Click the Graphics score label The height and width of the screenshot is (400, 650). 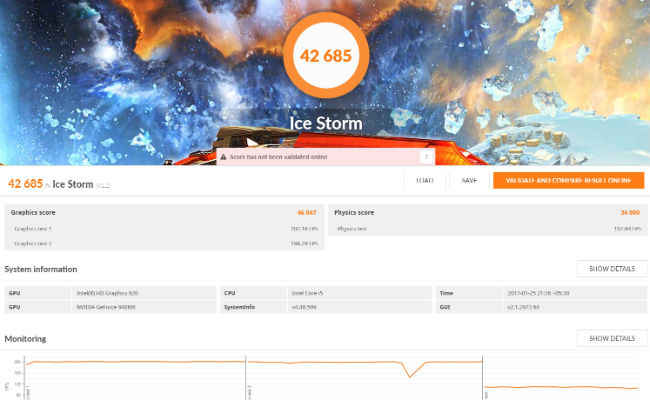(x=33, y=212)
